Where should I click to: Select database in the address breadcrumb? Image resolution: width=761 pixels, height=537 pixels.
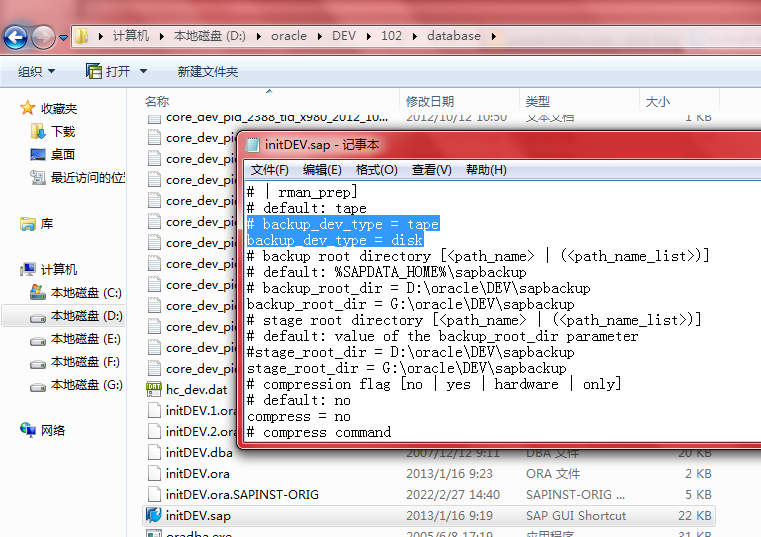pos(454,36)
